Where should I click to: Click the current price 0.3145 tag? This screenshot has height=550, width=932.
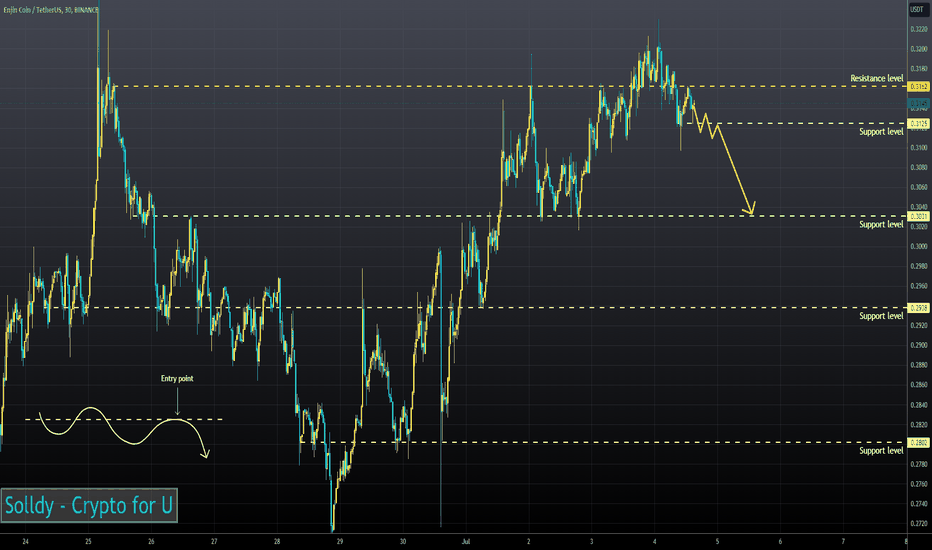(x=918, y=104)
